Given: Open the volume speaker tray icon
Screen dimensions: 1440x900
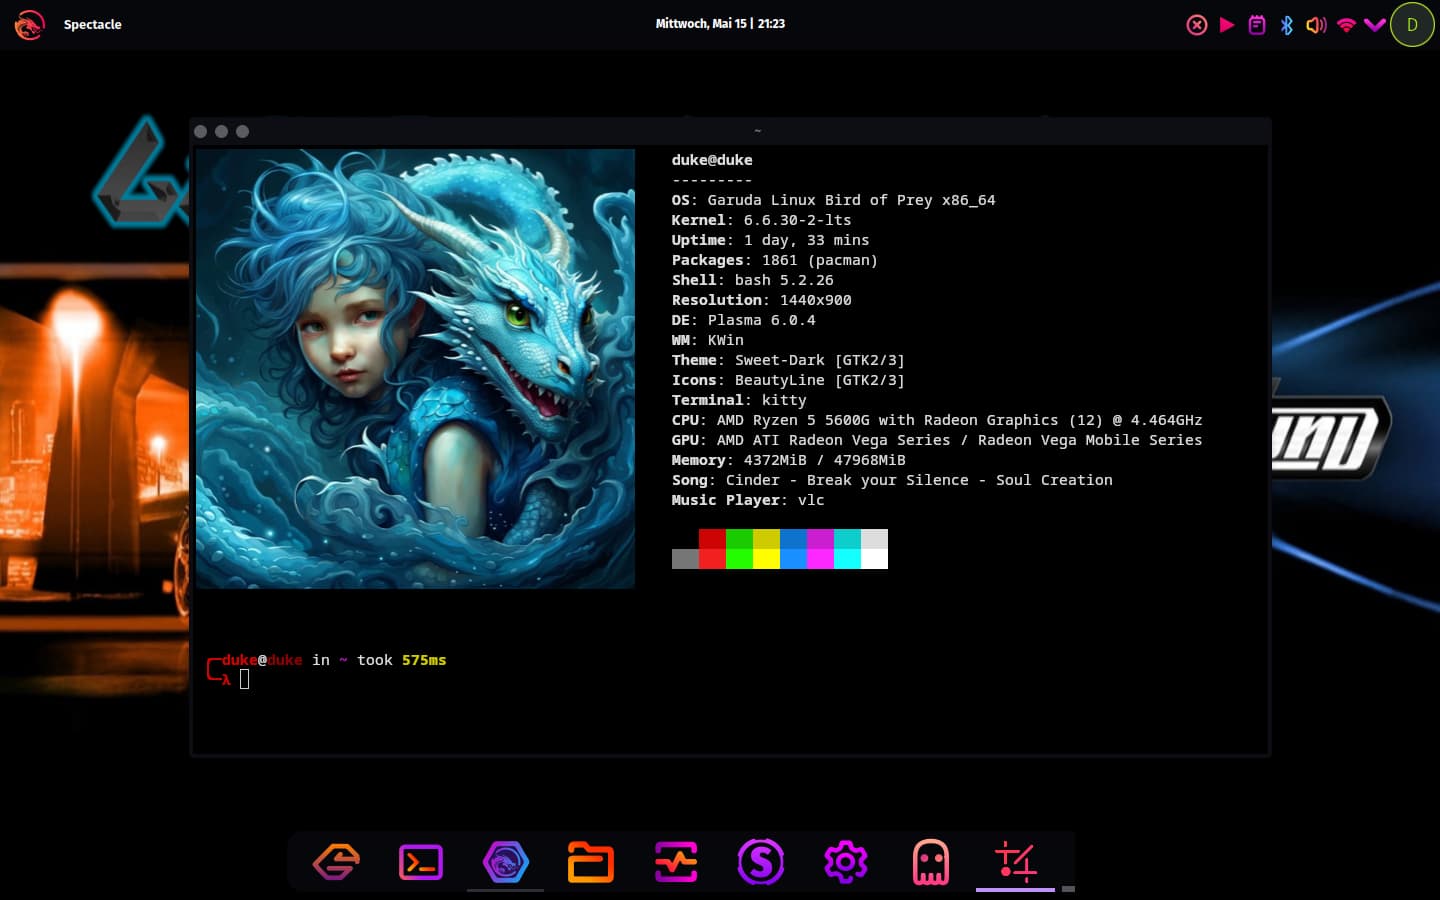Looking at the screenshot, I should coord(1316,25).
